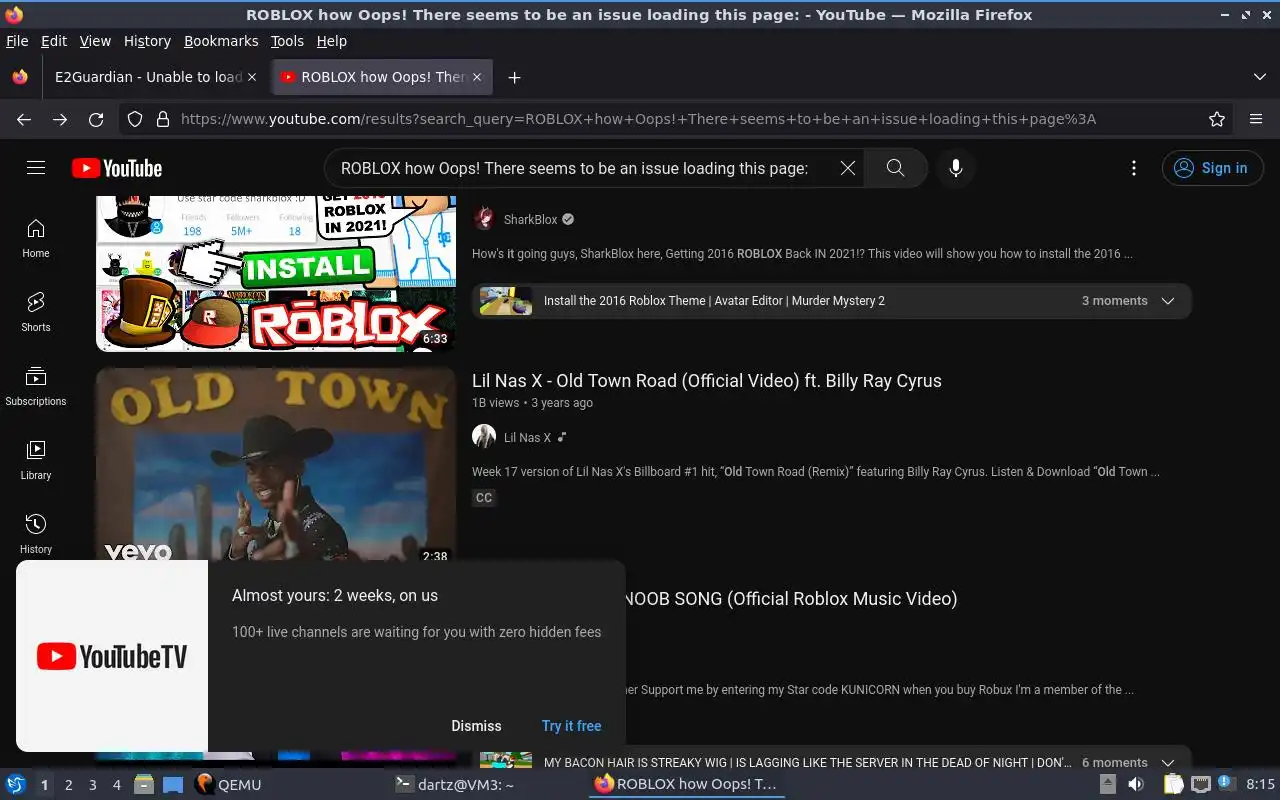Close the E2Guardian tab

point(252,77)
